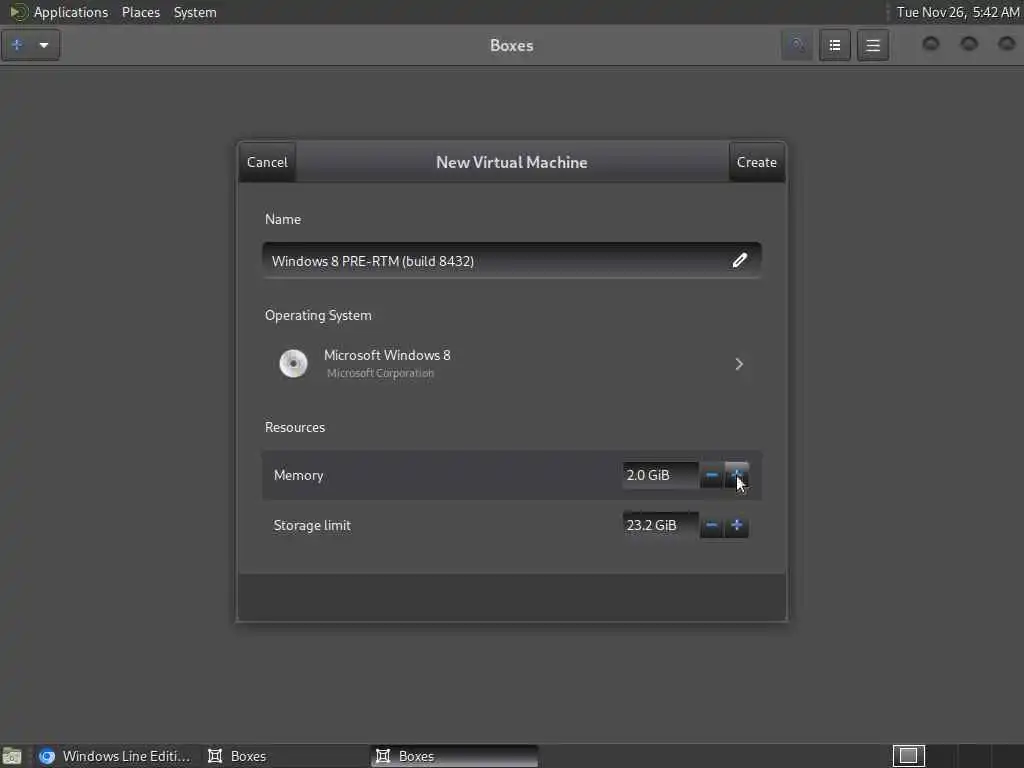Click the Boxes title in the header bar
The image size is (1024, 768).
pyautogui.click(x=511, y=45)
